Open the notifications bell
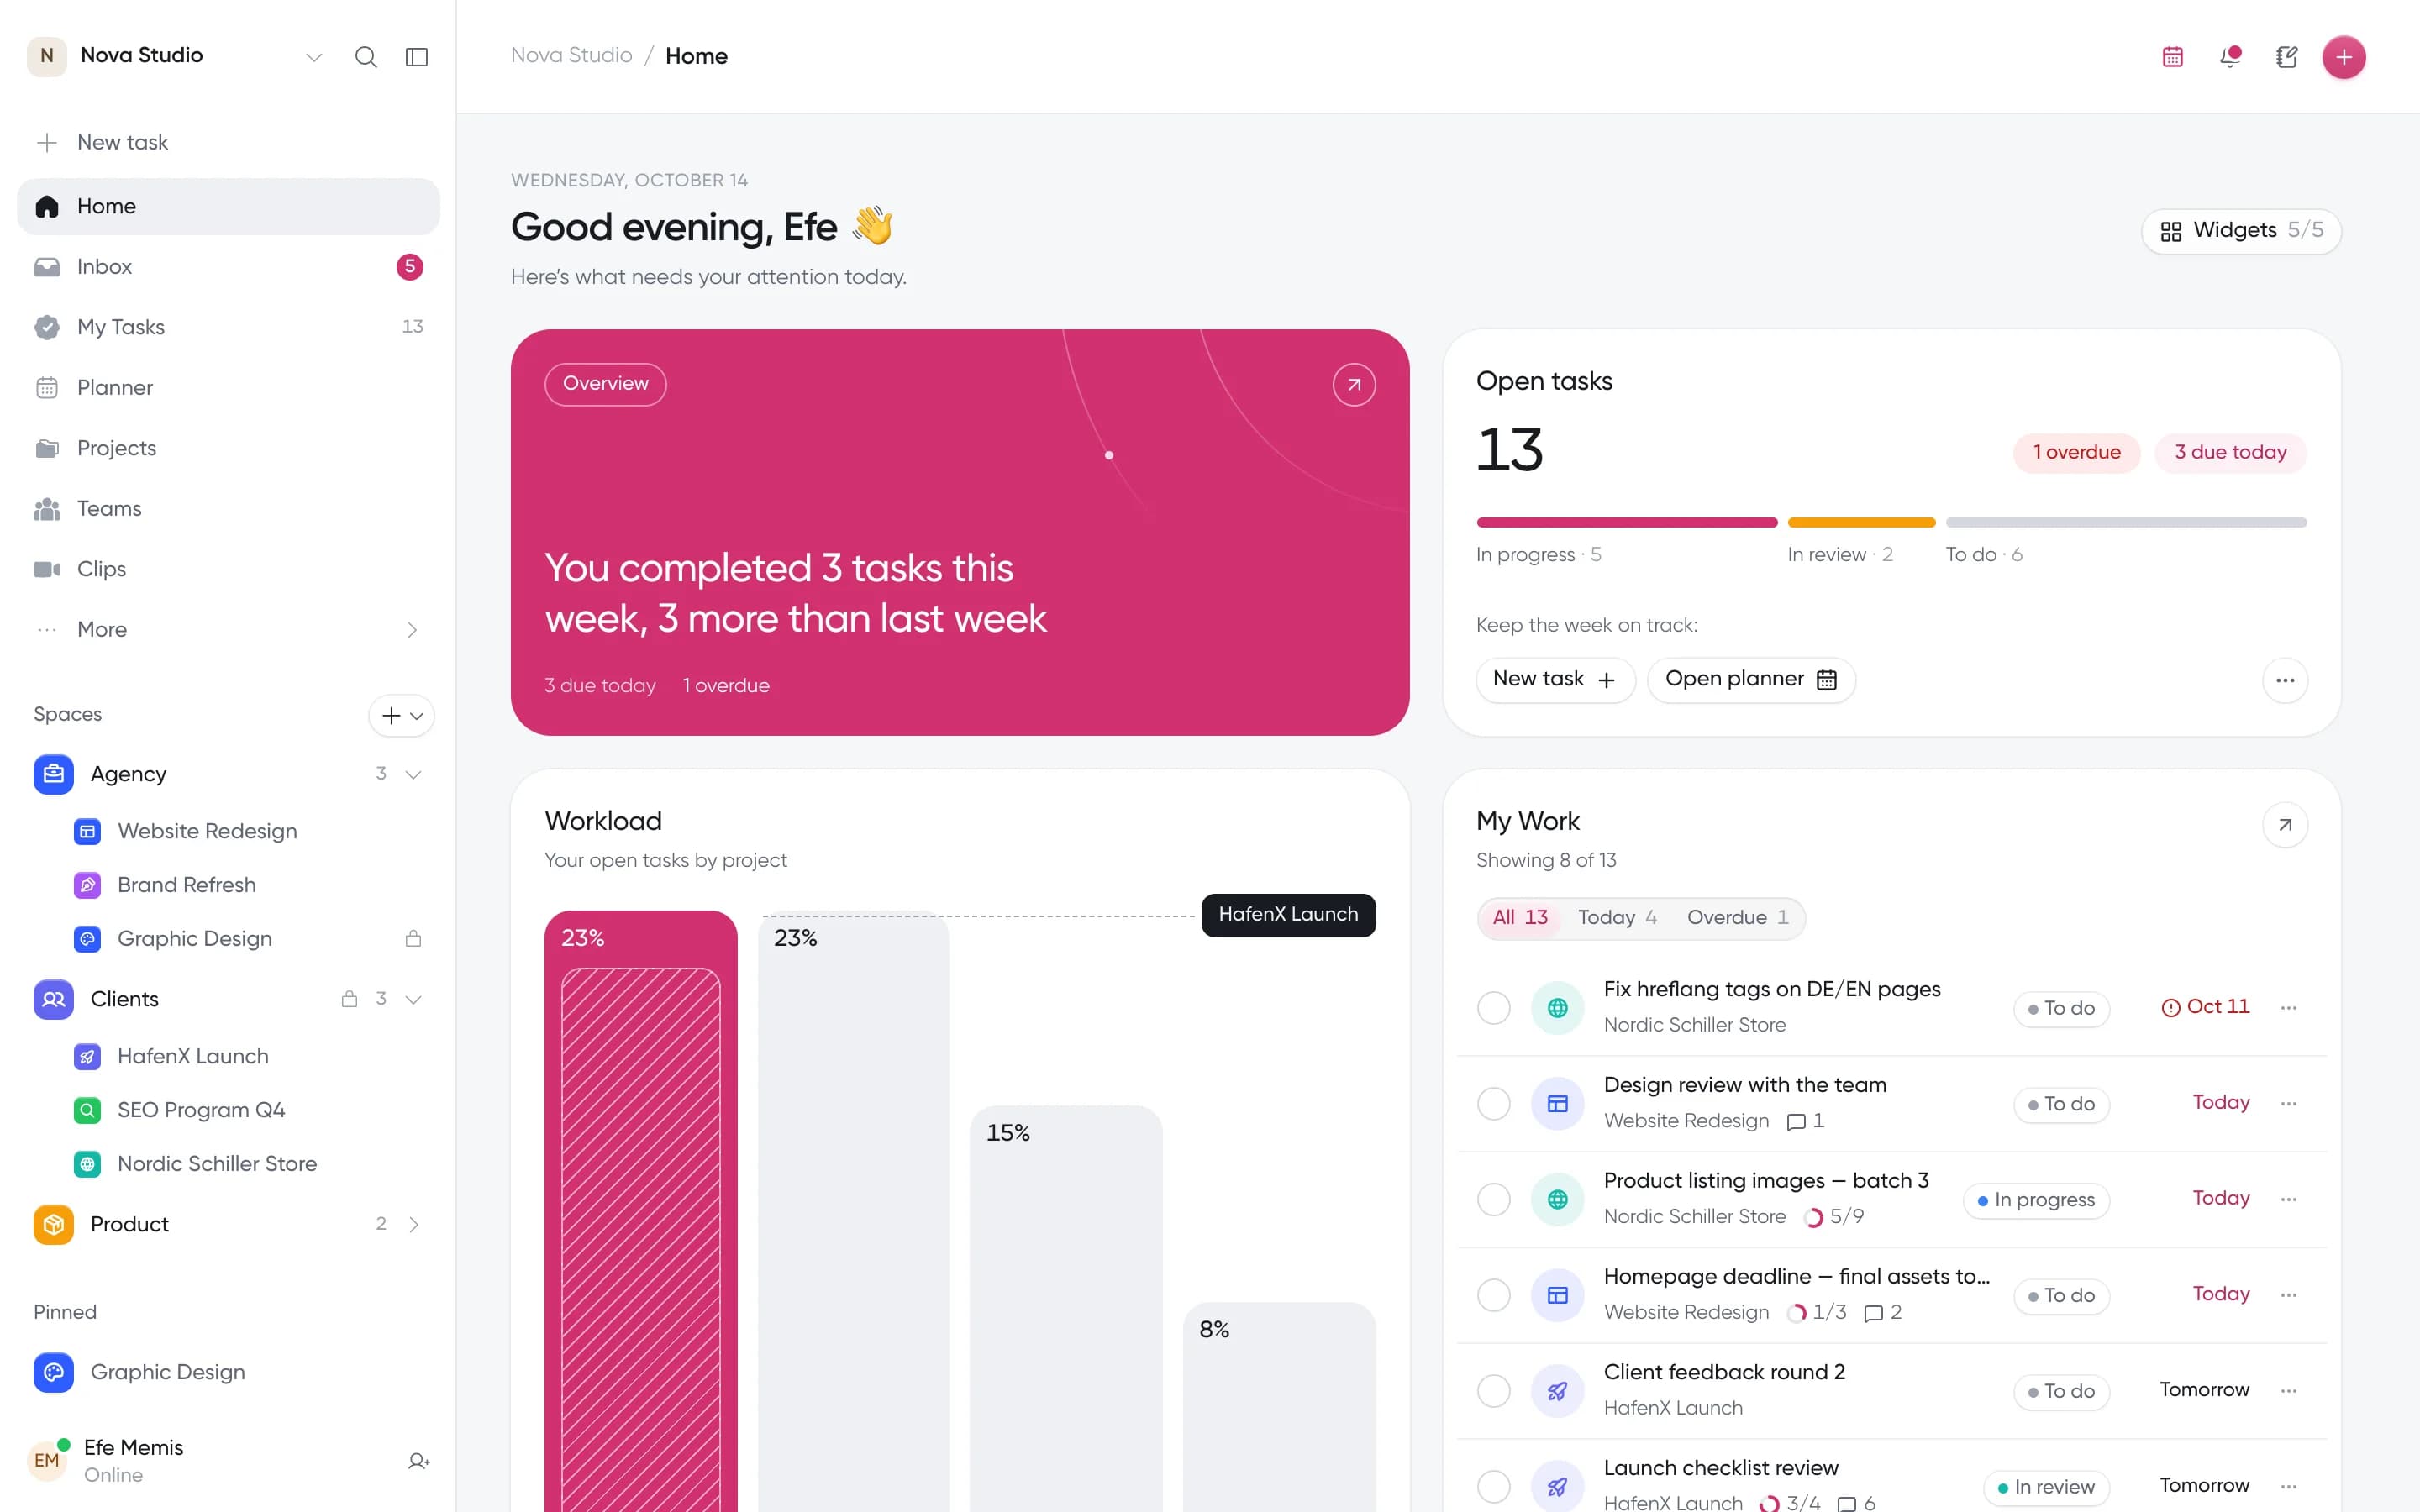 tap(2230, 57)
